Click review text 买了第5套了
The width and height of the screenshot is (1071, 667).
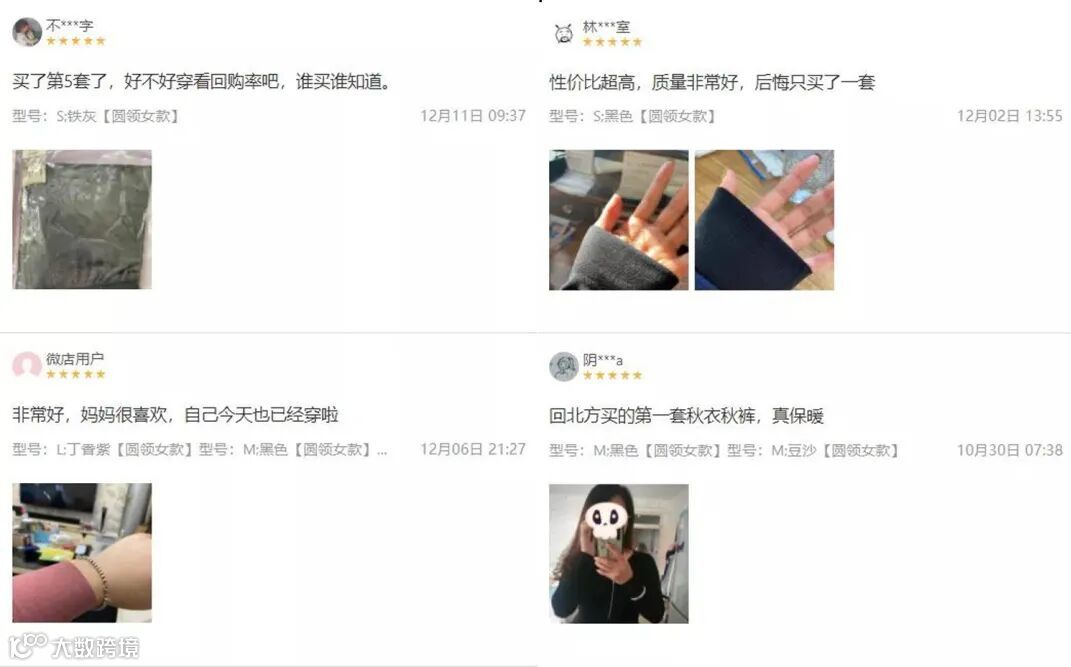[x=59, y=82]
